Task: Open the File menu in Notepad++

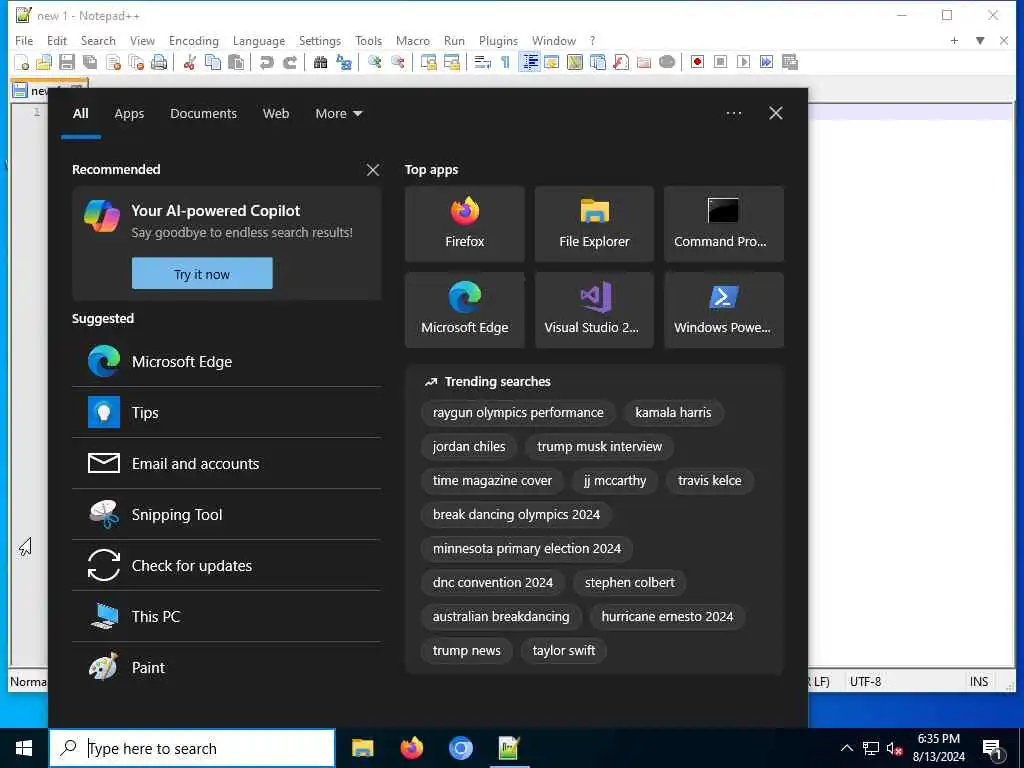Action: click(24, 40)
